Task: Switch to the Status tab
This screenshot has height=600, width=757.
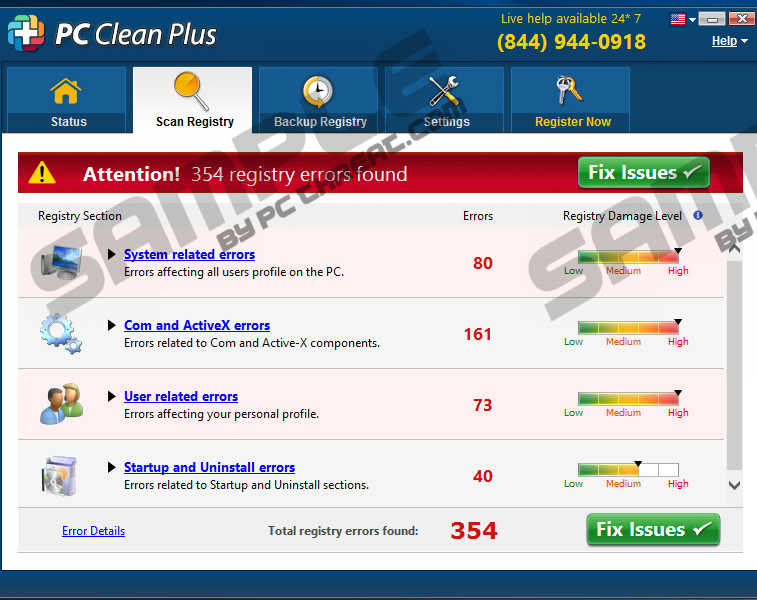Action: 68,100
